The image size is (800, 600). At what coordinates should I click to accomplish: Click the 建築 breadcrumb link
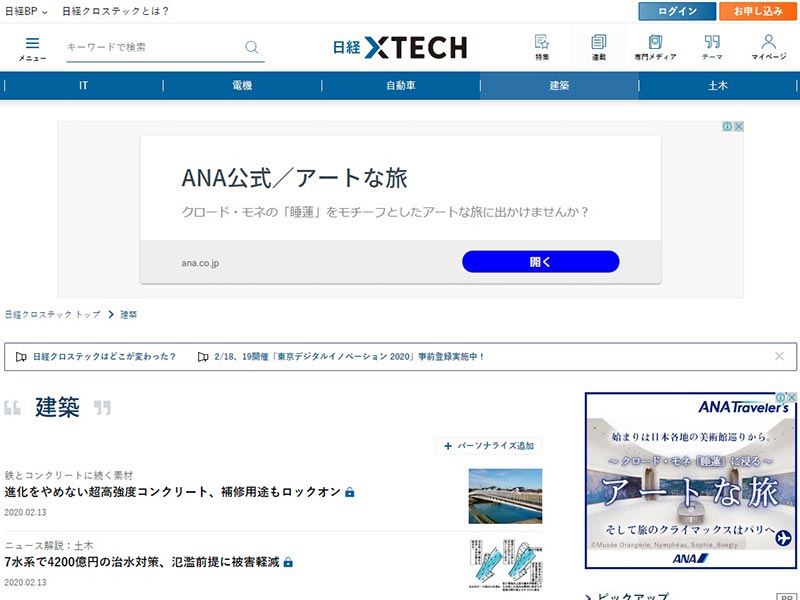click(x=129, y=314)
